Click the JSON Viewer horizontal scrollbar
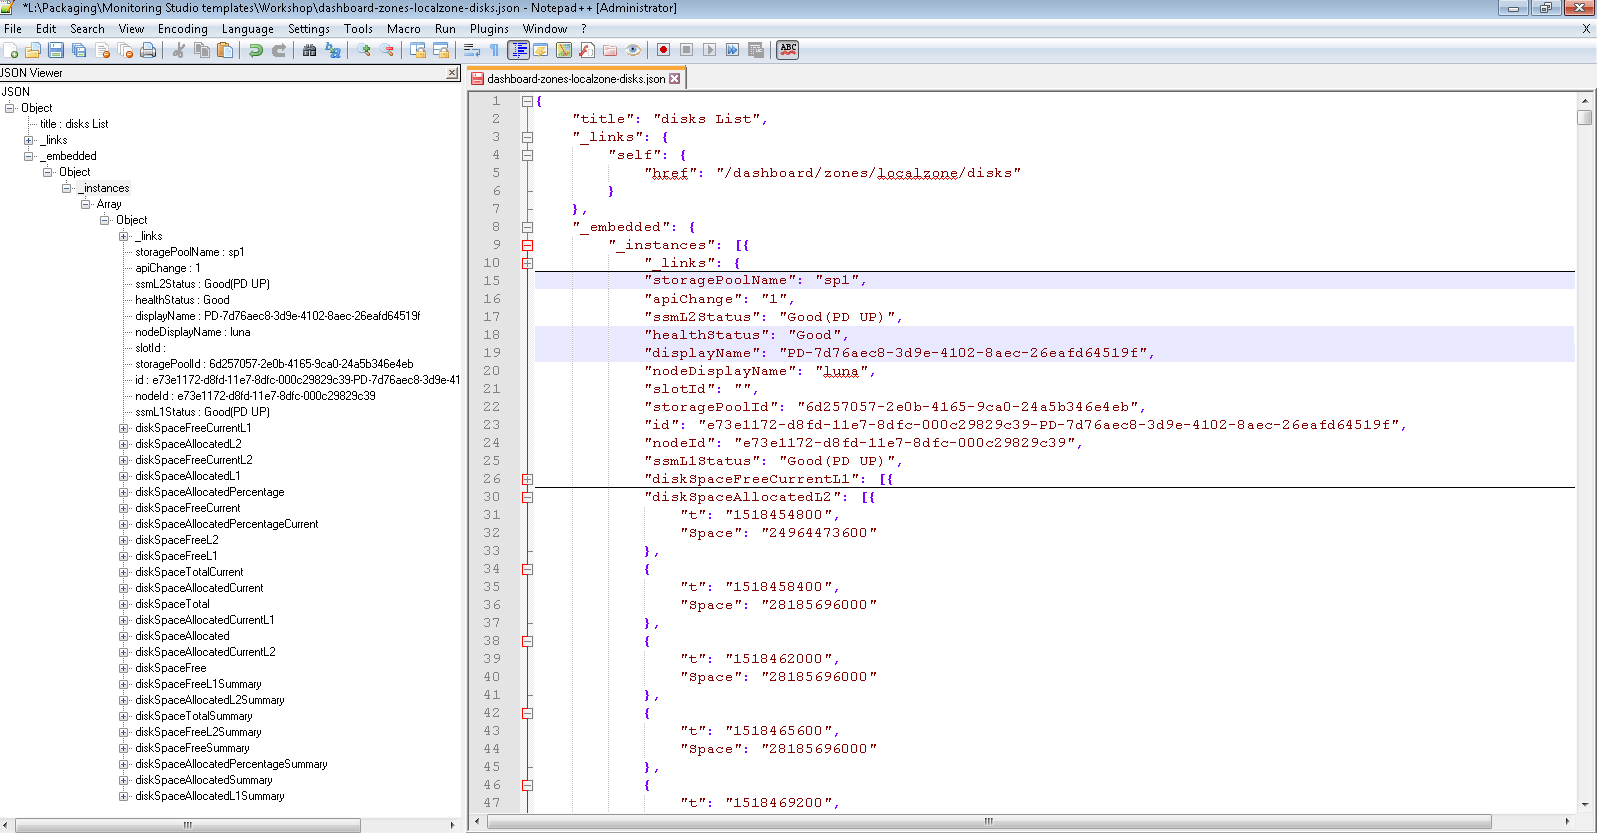The height and width of the screenshot is (833, 1597). pos(188,825)
